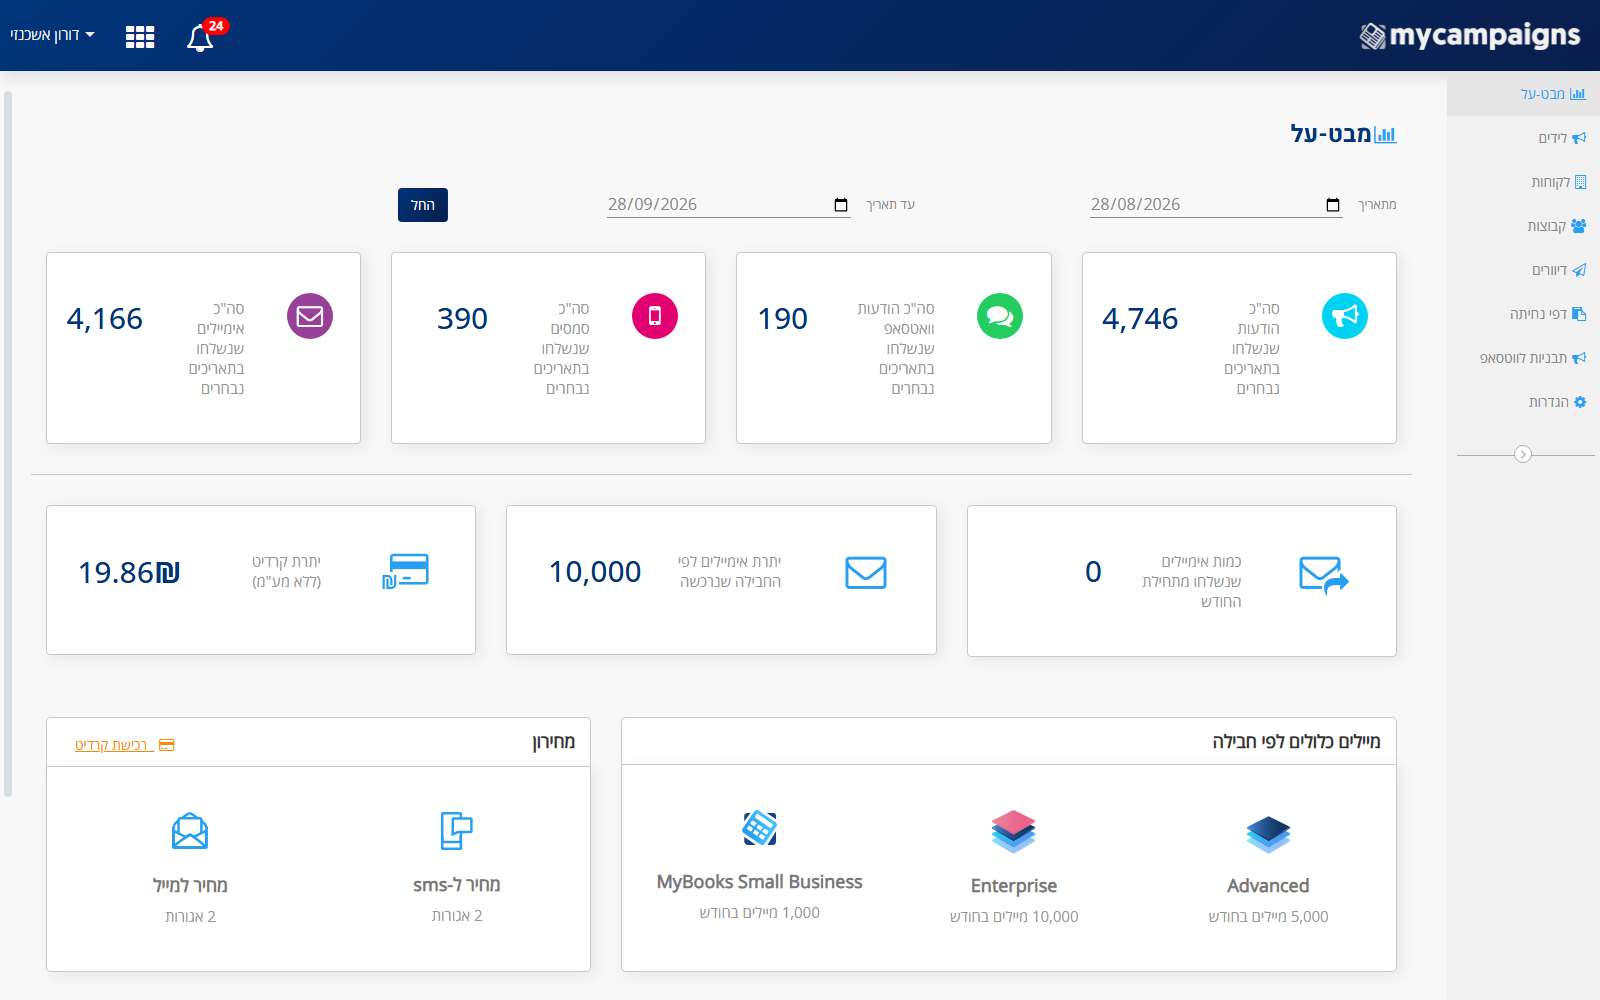This screenshot has height=1000, width=1600.
Task: Click the 10,000 remaining emails value
Action: click(595, 572)
